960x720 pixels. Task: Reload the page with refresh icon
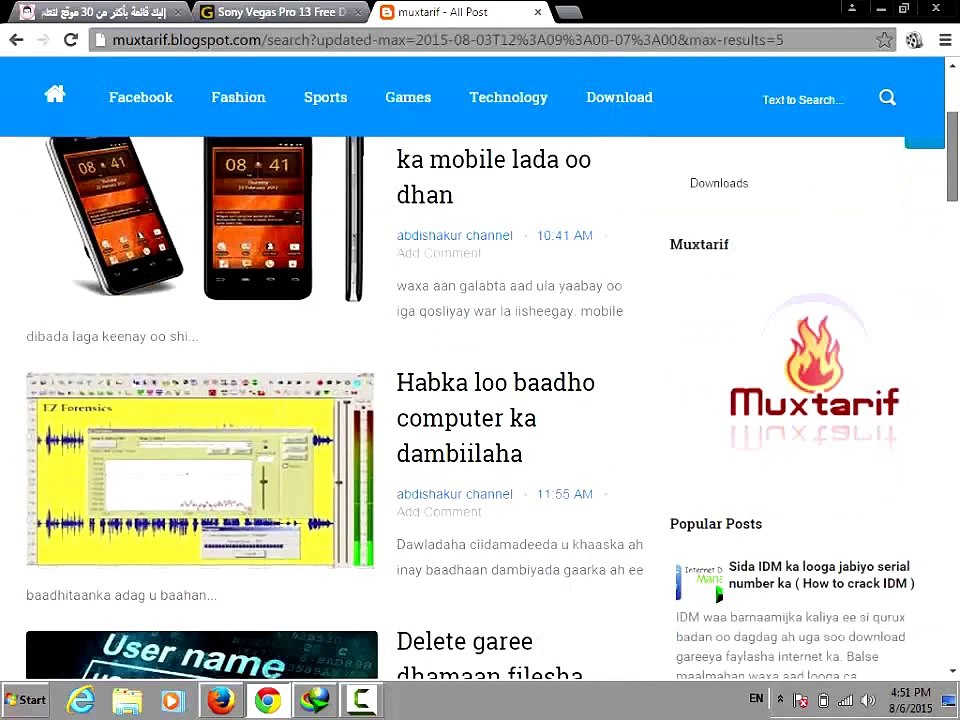point(71,40)
